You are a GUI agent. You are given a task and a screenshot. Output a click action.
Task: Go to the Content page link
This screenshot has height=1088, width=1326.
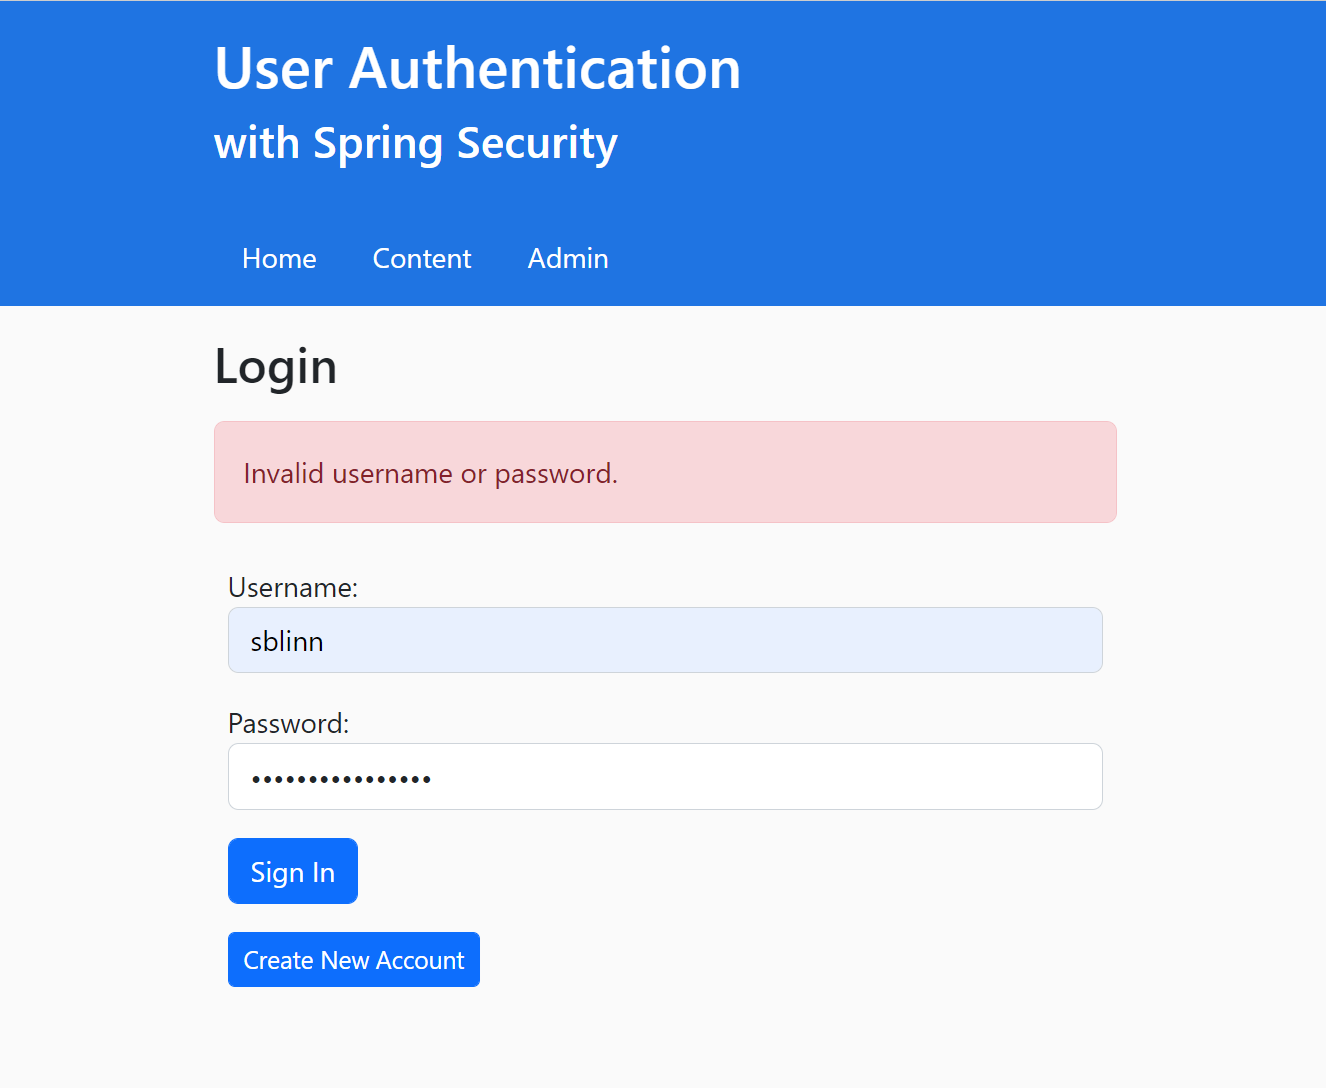421,258
